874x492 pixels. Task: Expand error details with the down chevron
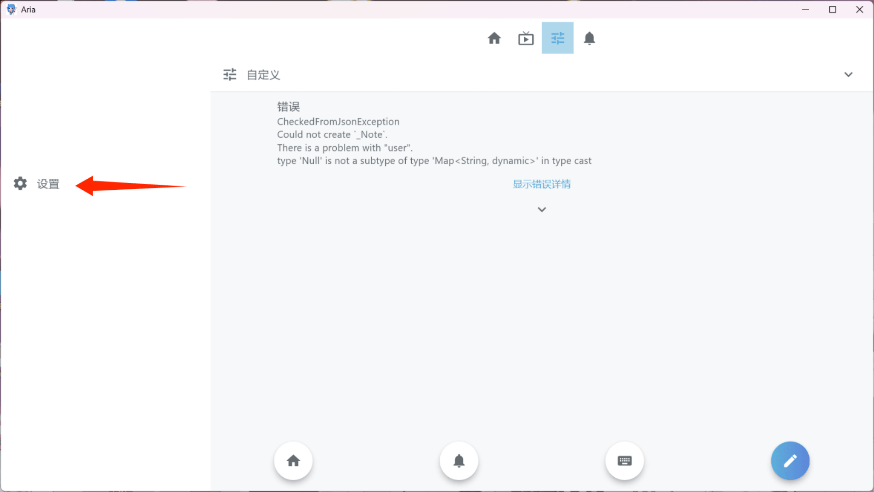pos(542,210)
